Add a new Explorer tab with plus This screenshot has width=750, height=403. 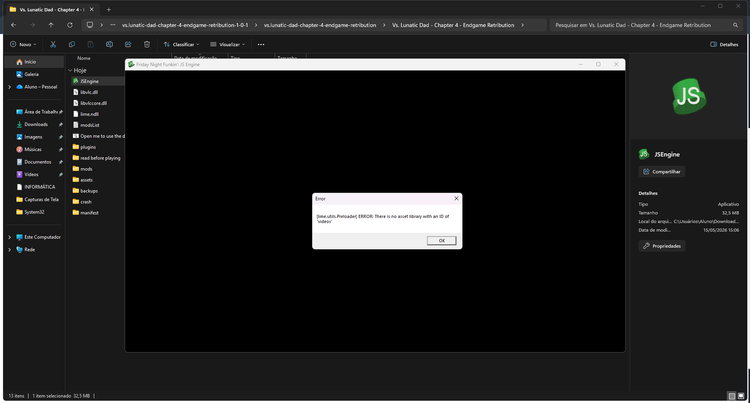(109, 10)
